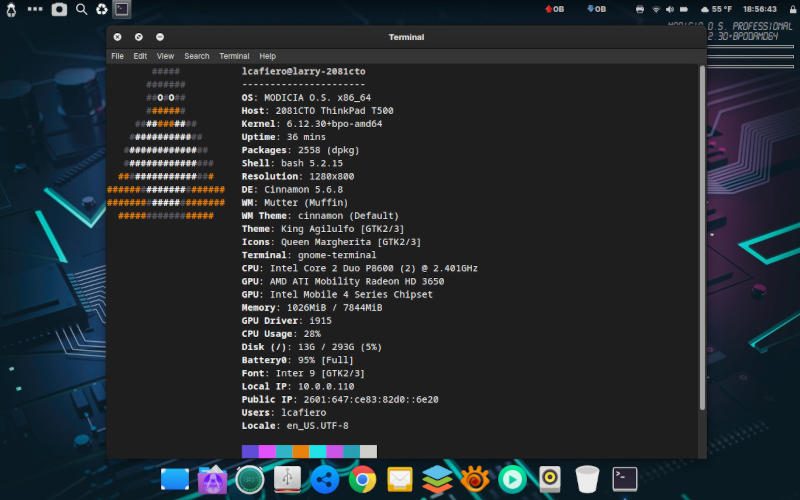Image resolution: width=800 pixels, height=500 pixels.
Task: Click the AMD ATI Mobility Radeon GPU line
Action: (343, 281)
